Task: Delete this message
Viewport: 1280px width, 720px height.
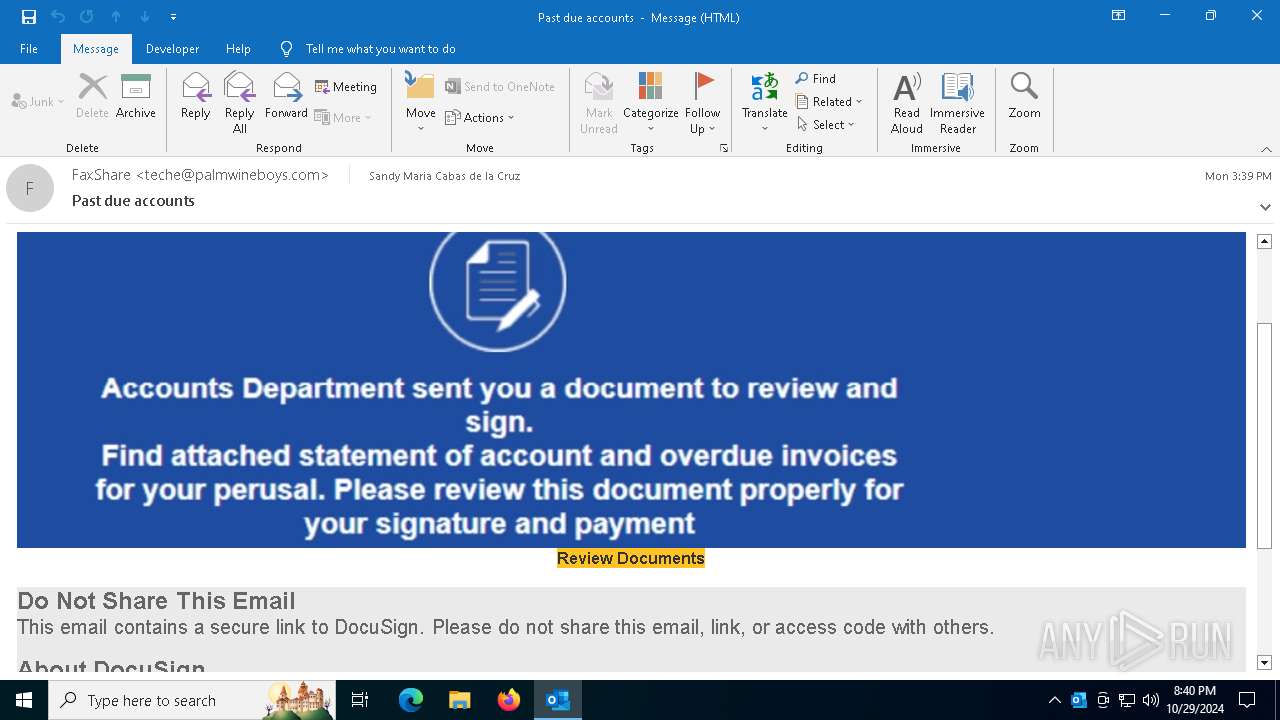Action: tap(92, 96)
